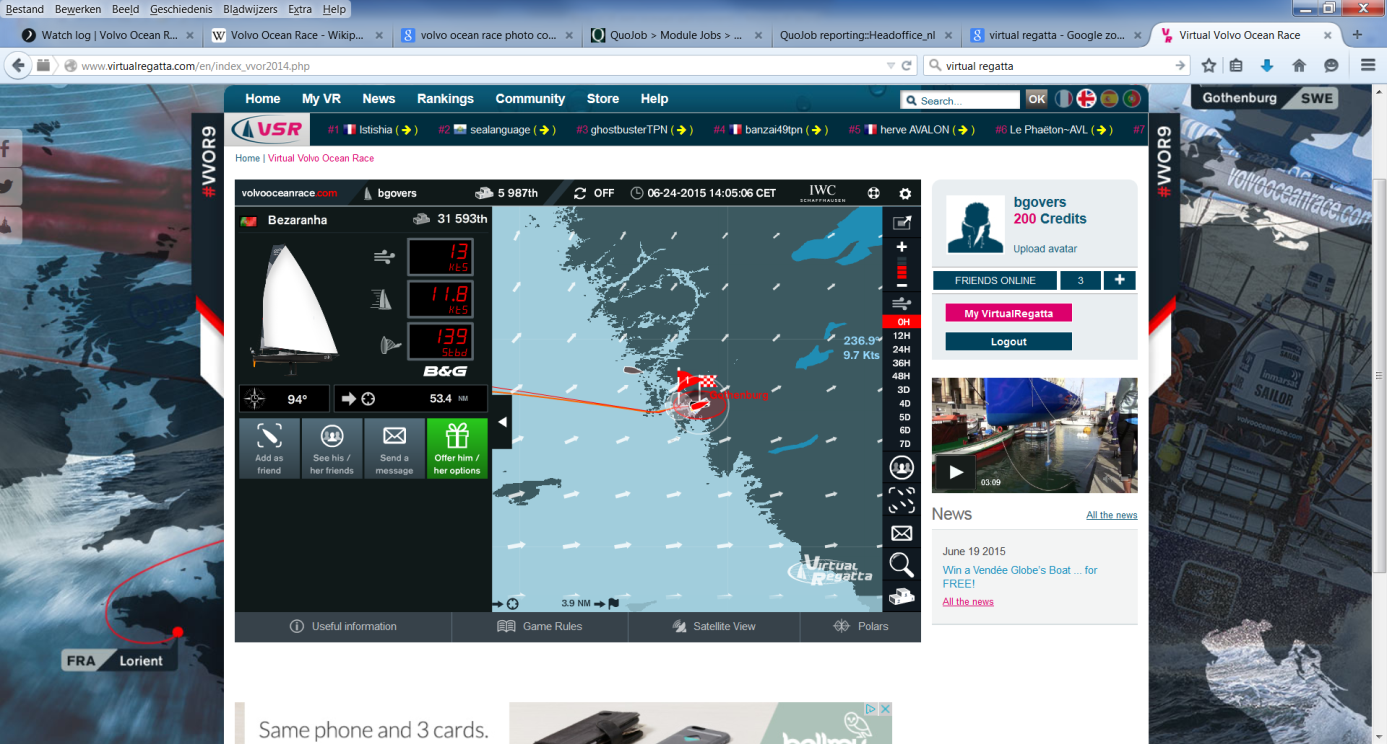
Task: Open Store navigation item
Action: [603, 99]
